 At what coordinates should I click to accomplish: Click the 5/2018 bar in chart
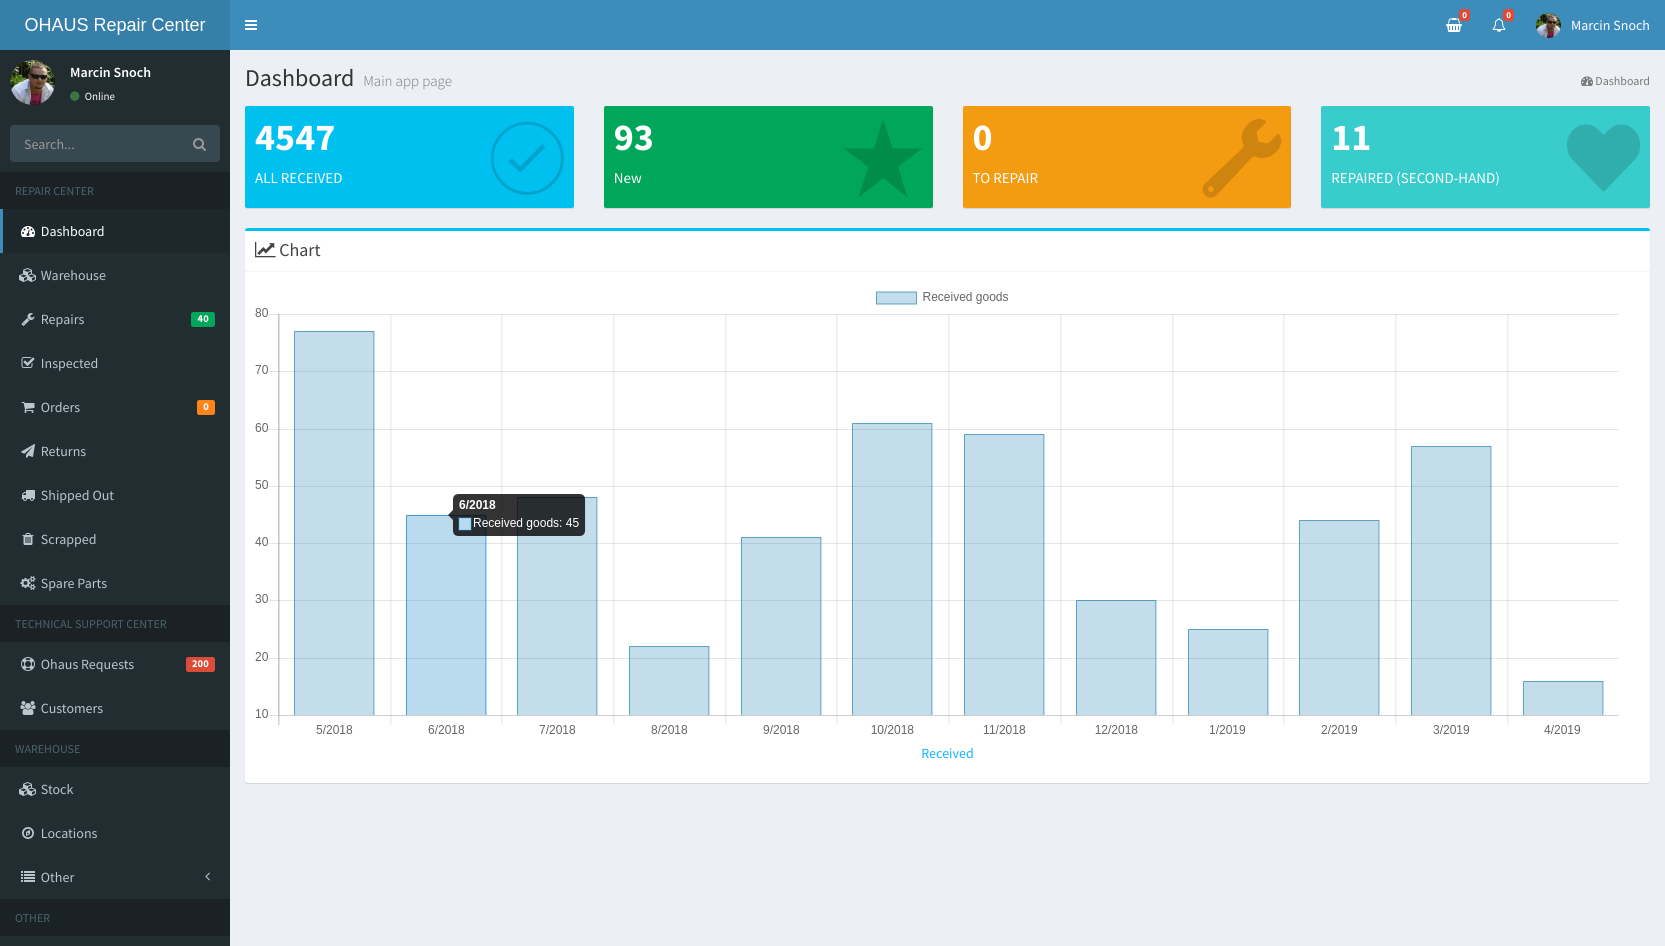coord(334,522)
